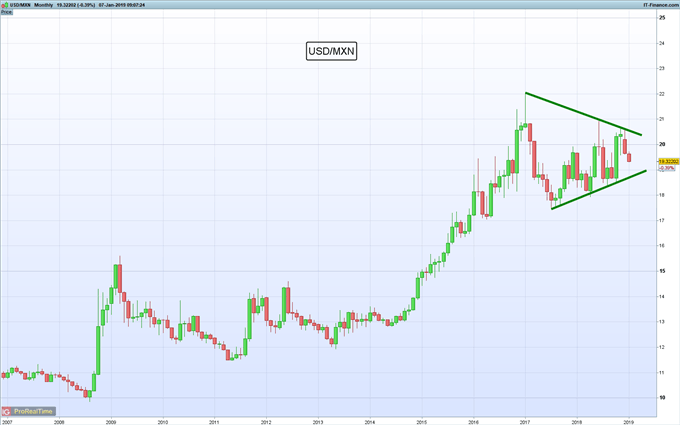This screenshot has height=425, width=680.
Task: Click the 2015 time axis label
Action: coord(422,422)
